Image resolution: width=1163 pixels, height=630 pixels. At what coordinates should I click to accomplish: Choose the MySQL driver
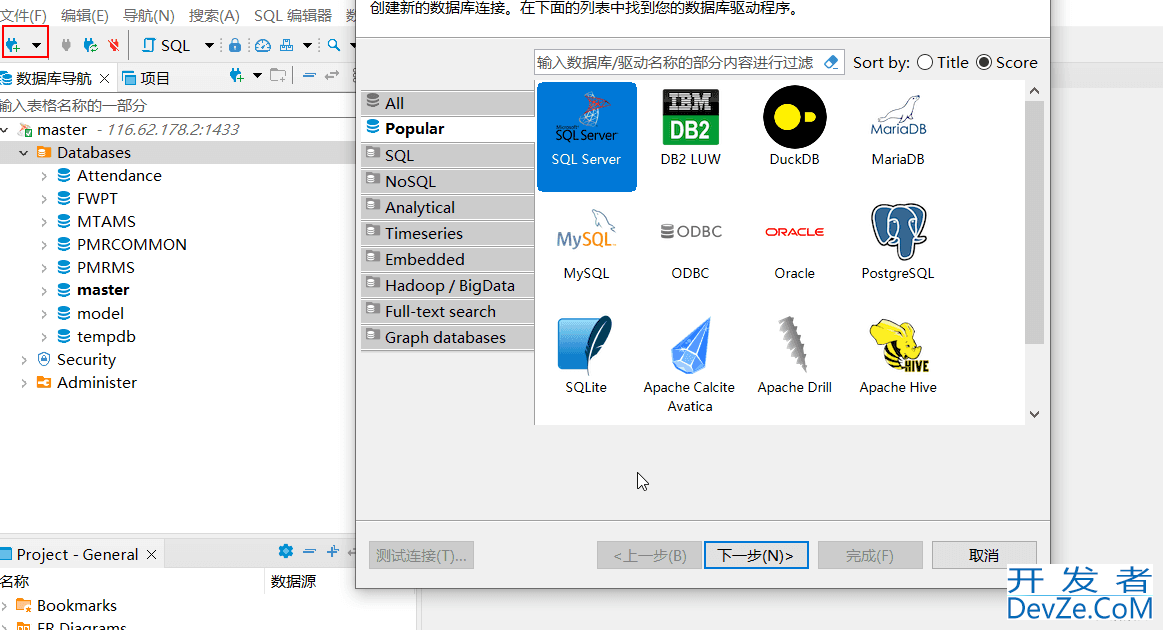click(x=586, y=243)
